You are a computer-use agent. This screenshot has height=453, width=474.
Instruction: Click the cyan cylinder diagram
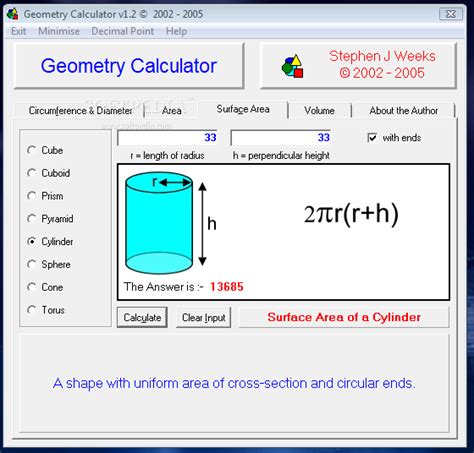tap(159, 223)
